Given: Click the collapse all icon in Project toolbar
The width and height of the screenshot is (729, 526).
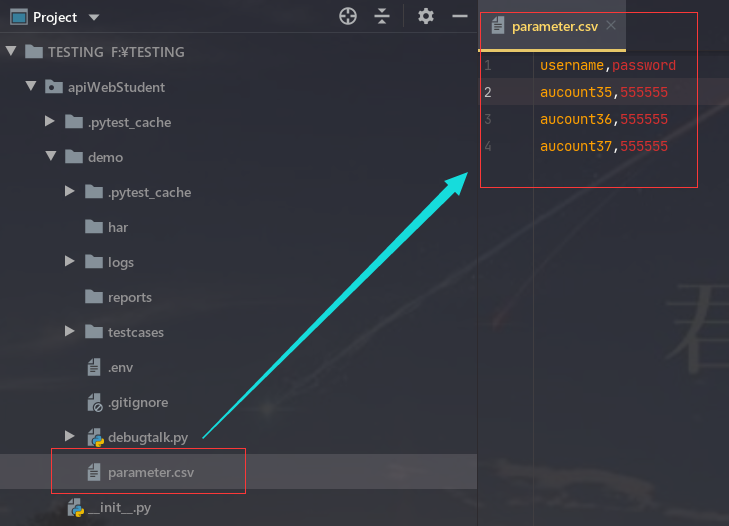Looking at the screenshot, I should coord(382,16).
